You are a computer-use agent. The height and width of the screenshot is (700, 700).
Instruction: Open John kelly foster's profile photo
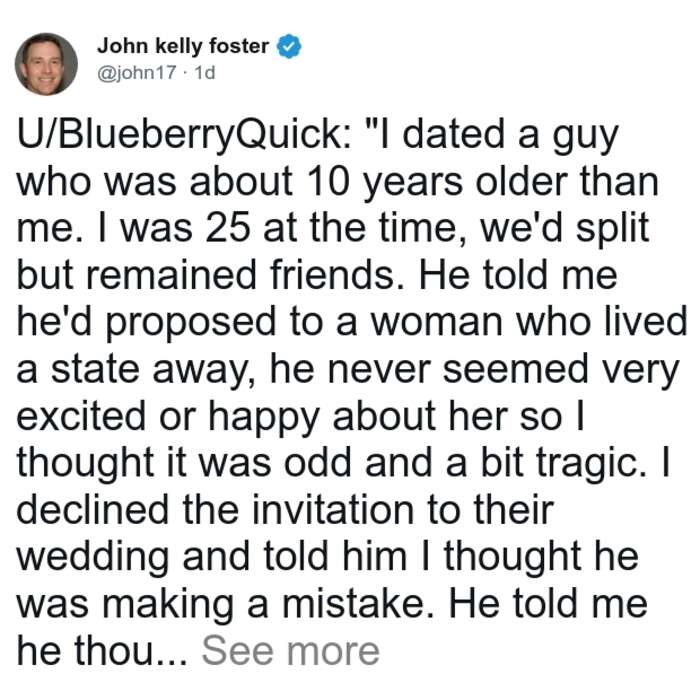pyautogui.click(x=46, y=64)
